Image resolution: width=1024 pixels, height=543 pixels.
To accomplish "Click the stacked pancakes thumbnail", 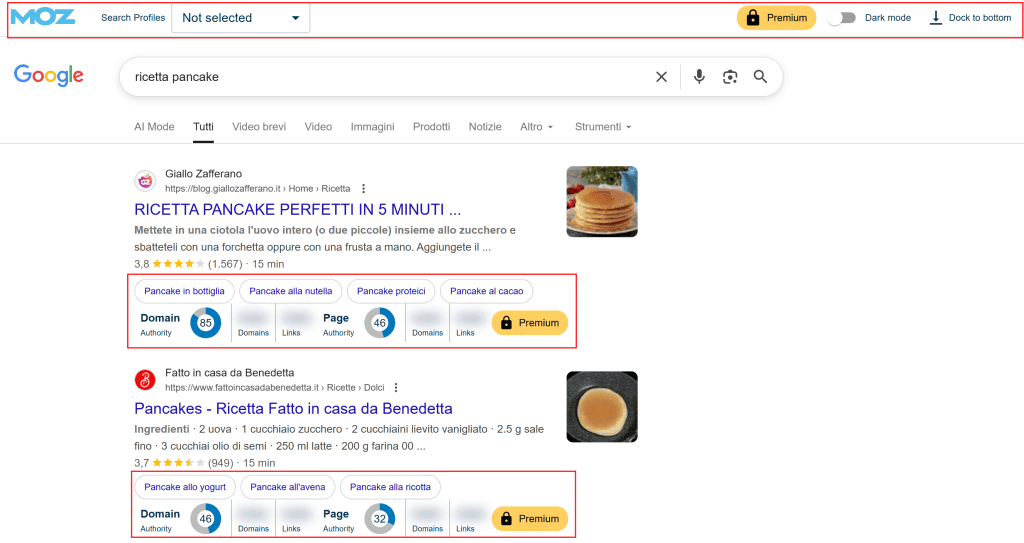I will pos(601,201).
